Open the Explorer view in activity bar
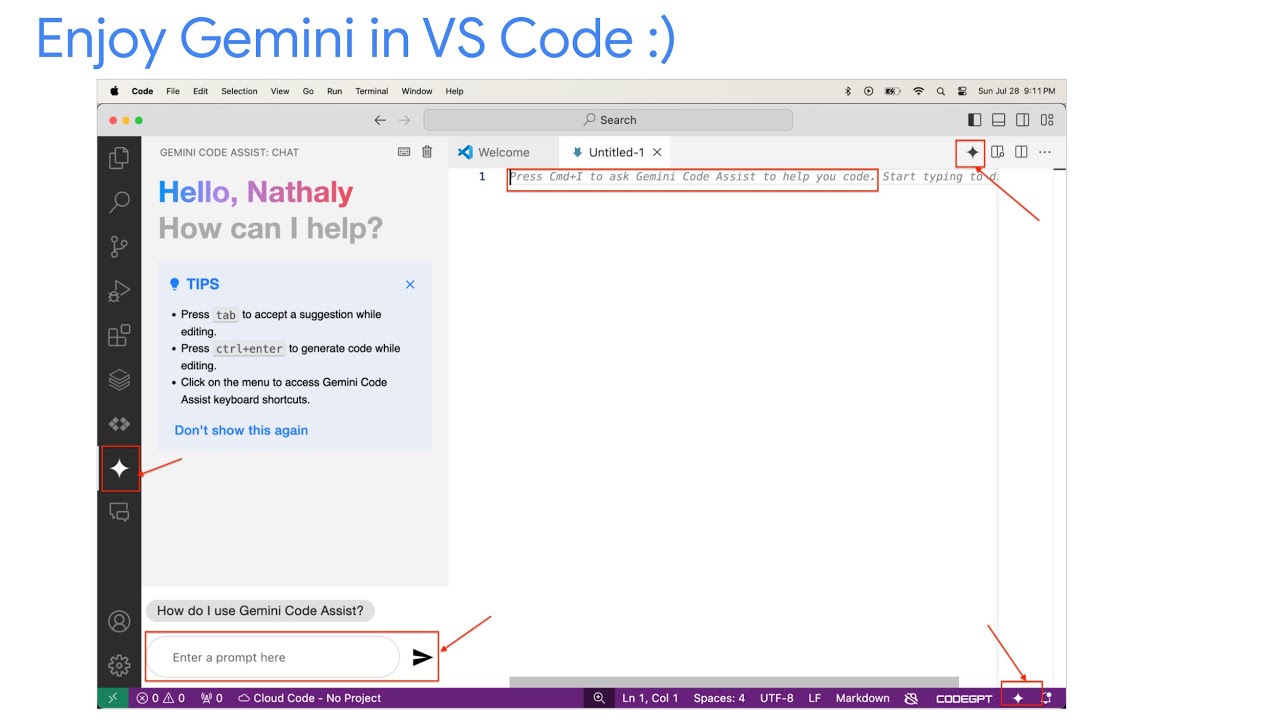This screenshot has height=720, width=1280. pos(119,158)
